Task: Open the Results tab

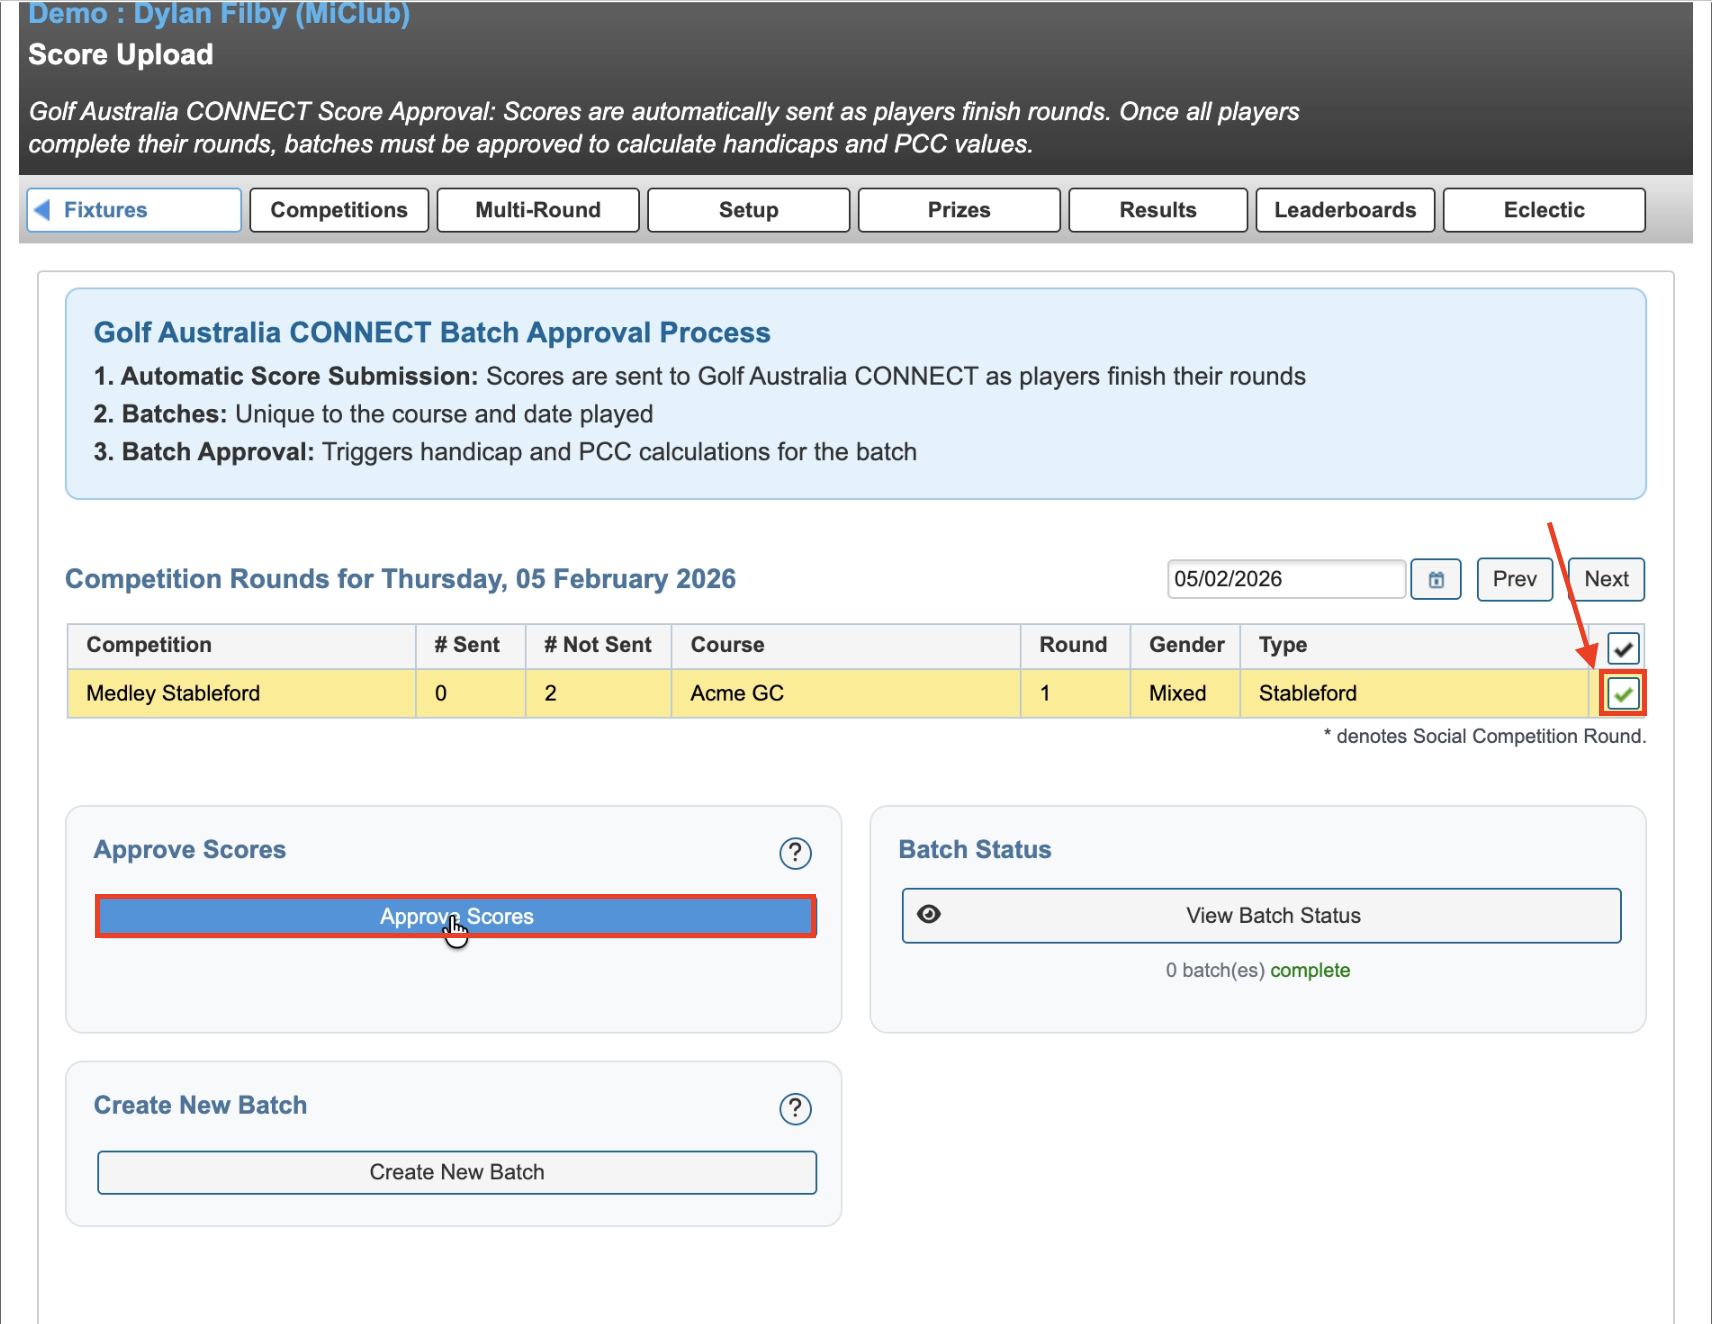Action: 1158,210
